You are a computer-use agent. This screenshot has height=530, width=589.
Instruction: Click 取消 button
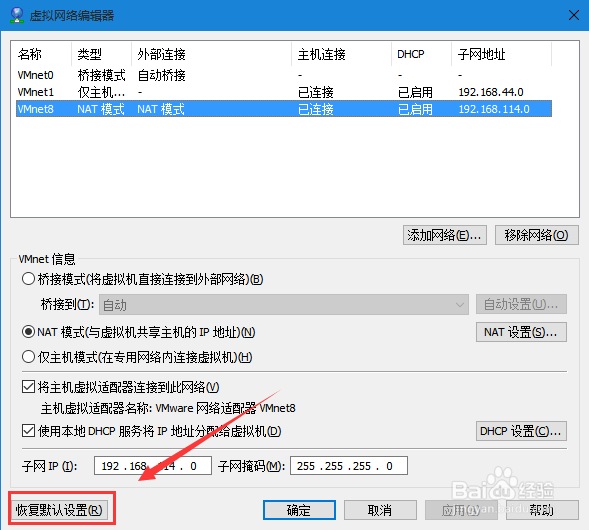click(x=380, y=510)
